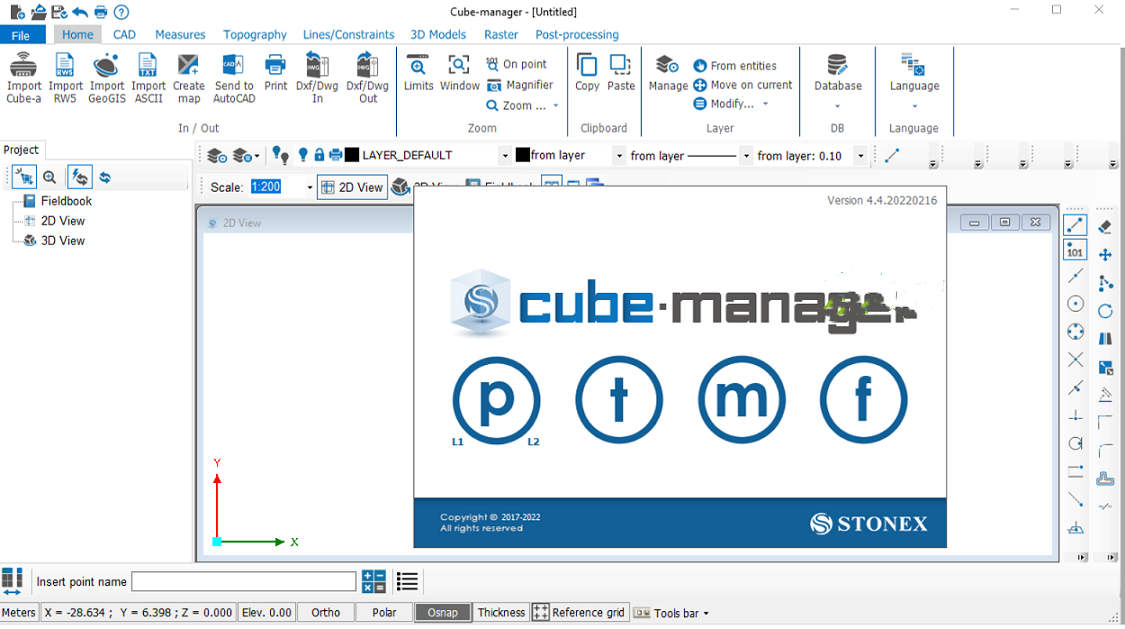Viewport: 1125px width, 629px height.
Task: Toggle layer lock icon
Action: click(319, 155)
